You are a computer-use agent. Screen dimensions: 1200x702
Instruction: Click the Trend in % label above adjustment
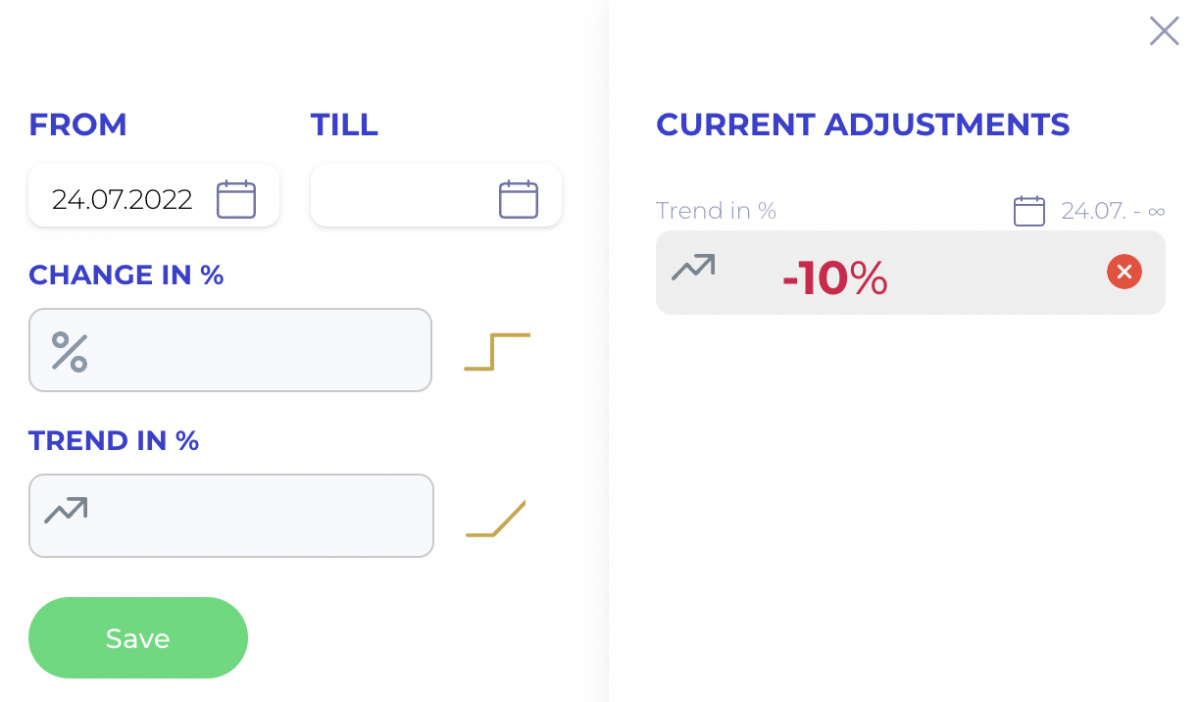click(x=716, y=211)
